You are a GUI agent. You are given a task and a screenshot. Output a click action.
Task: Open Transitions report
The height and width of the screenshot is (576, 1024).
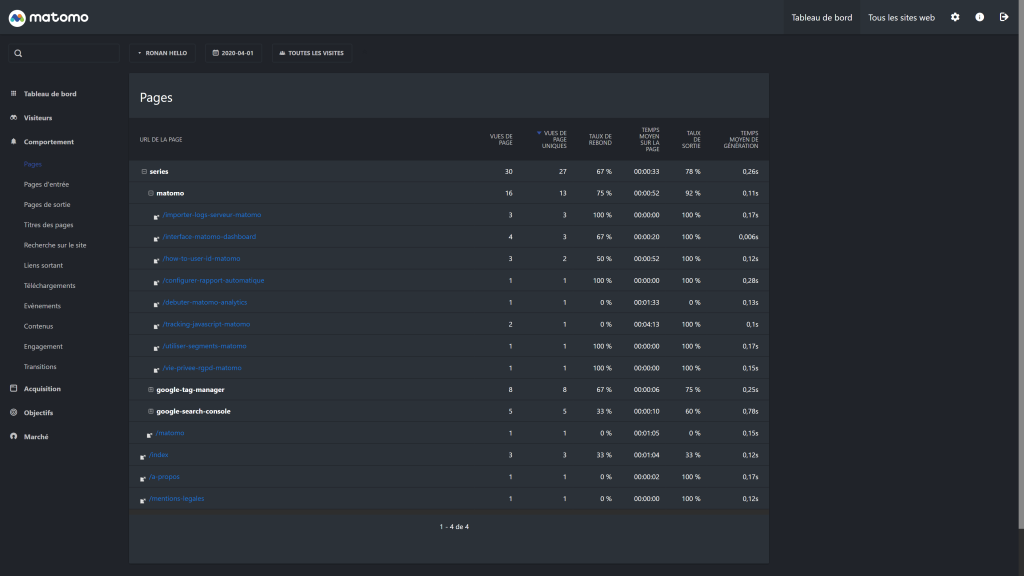pyautogui.click(x=40, y=367)
